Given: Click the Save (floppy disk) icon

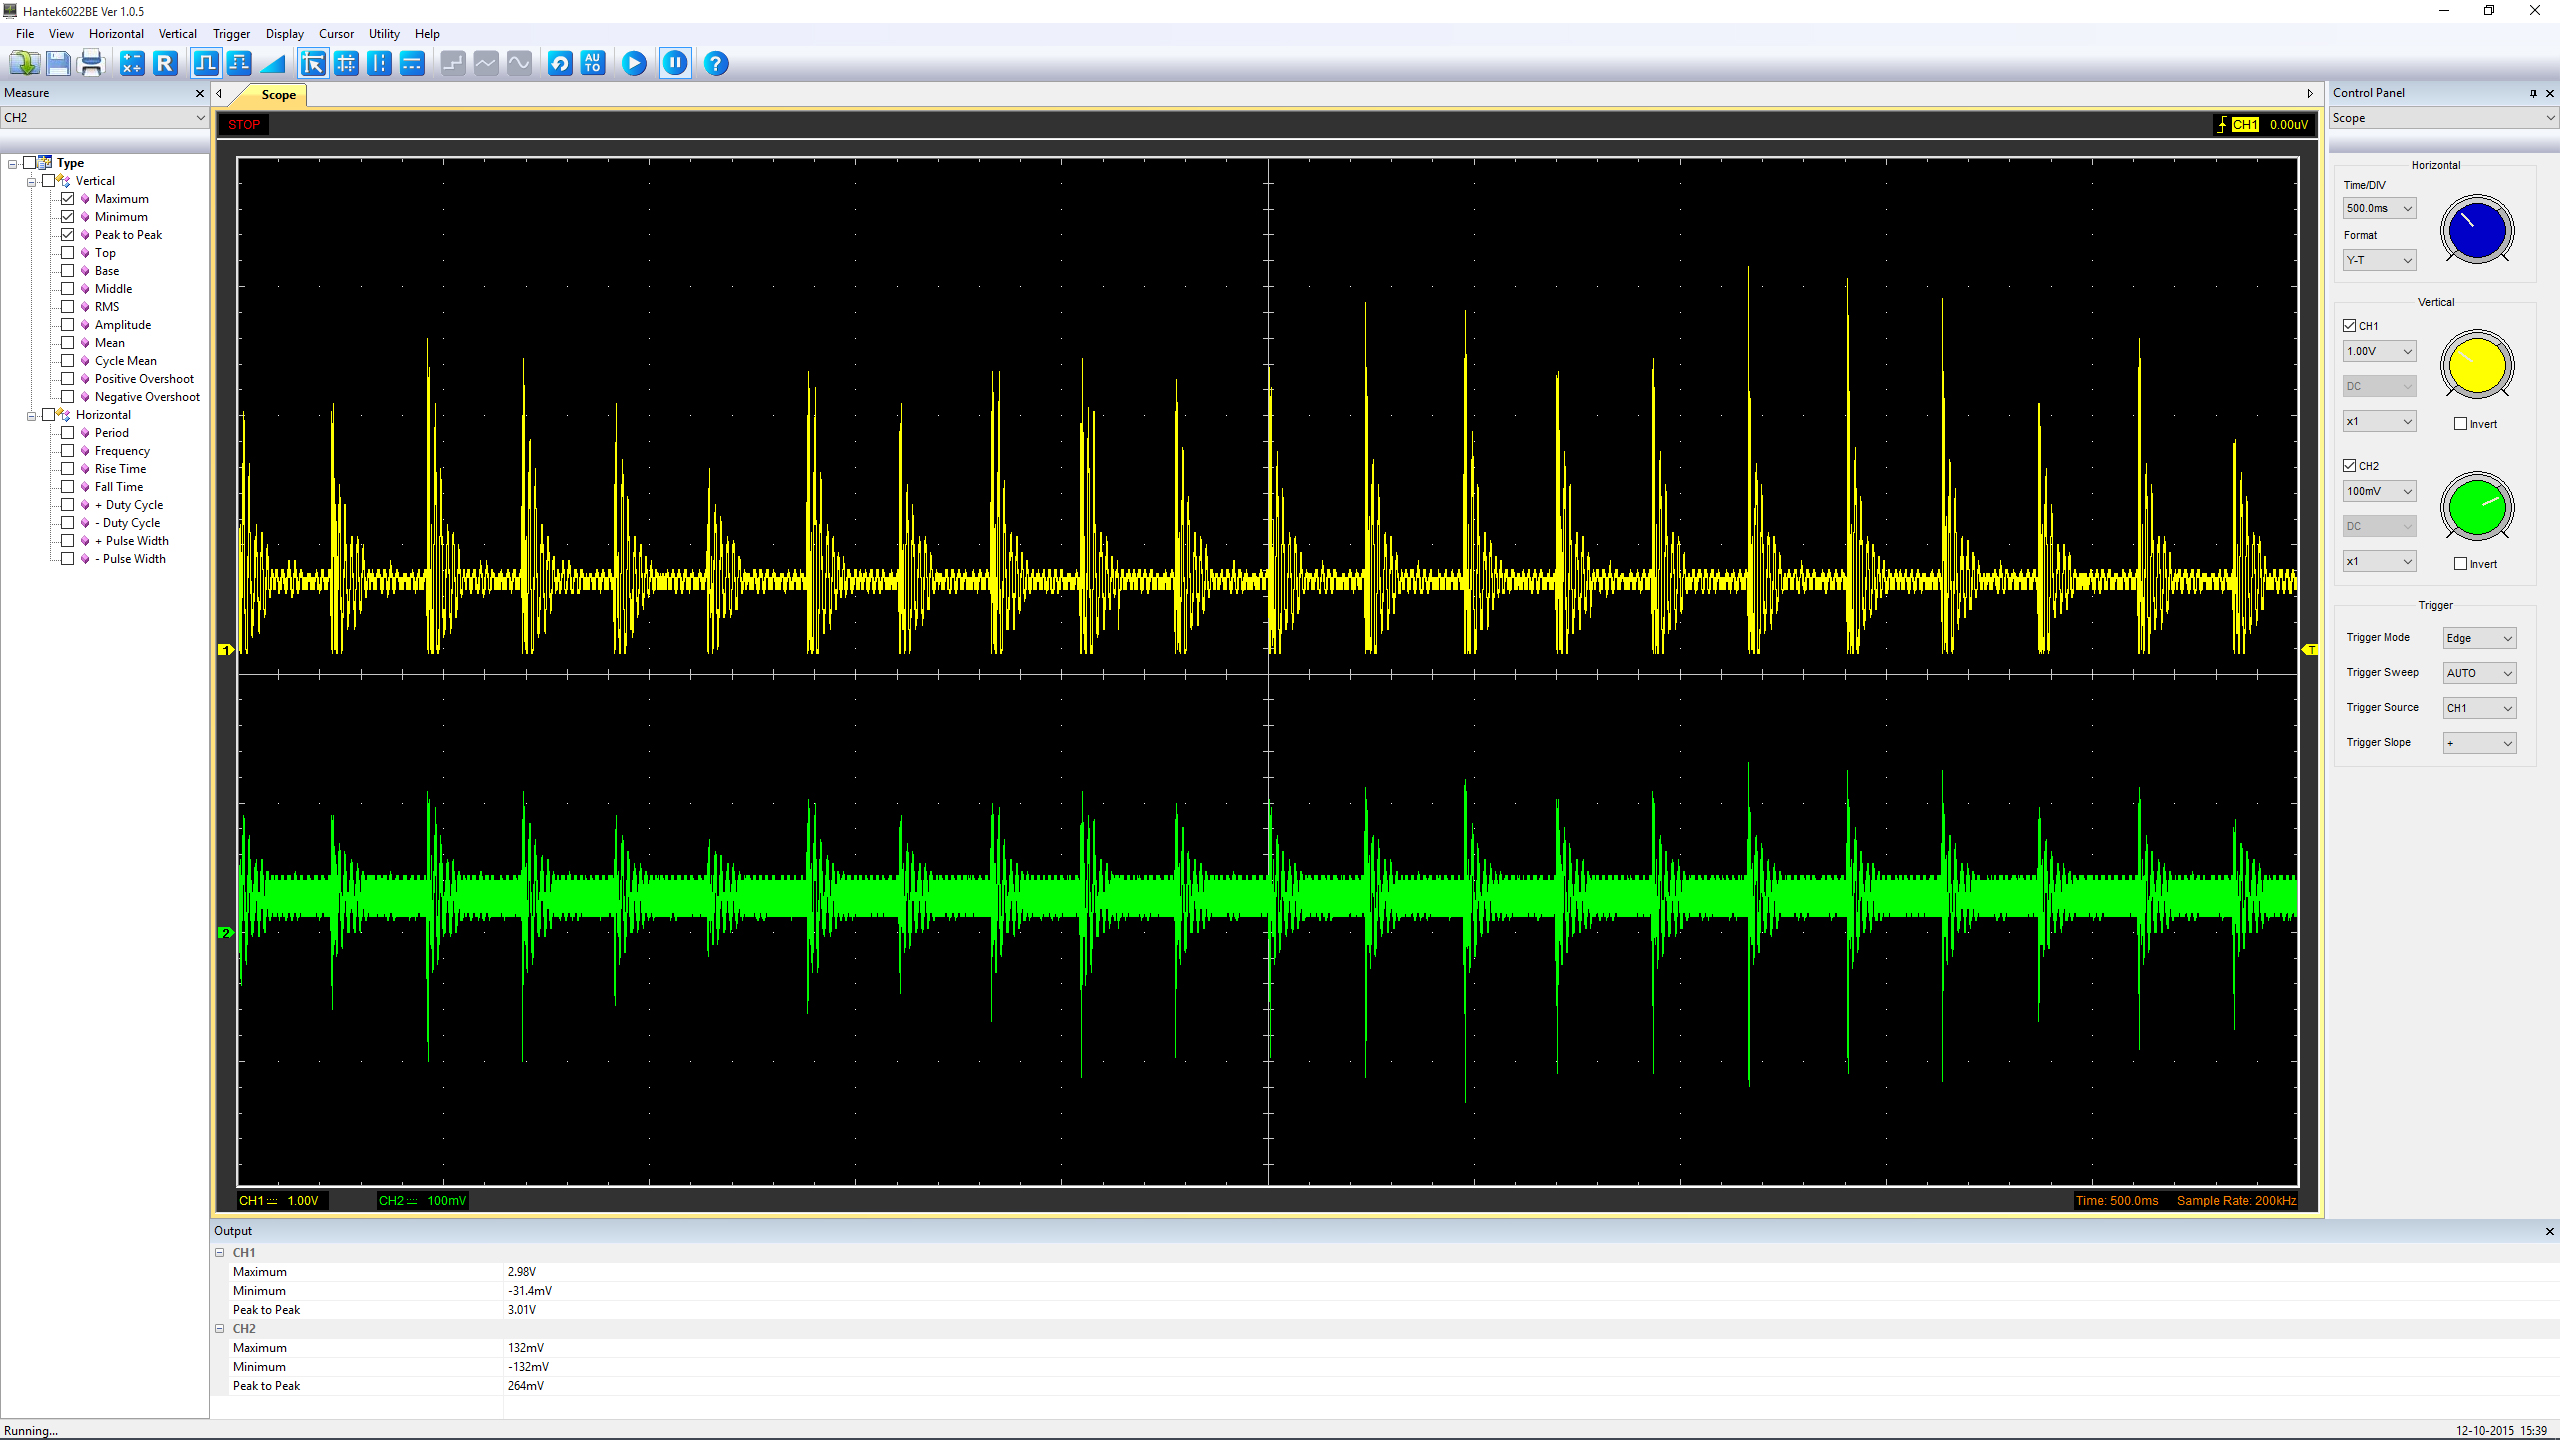Looking at the screenshot, I should [x=58, y=64].
